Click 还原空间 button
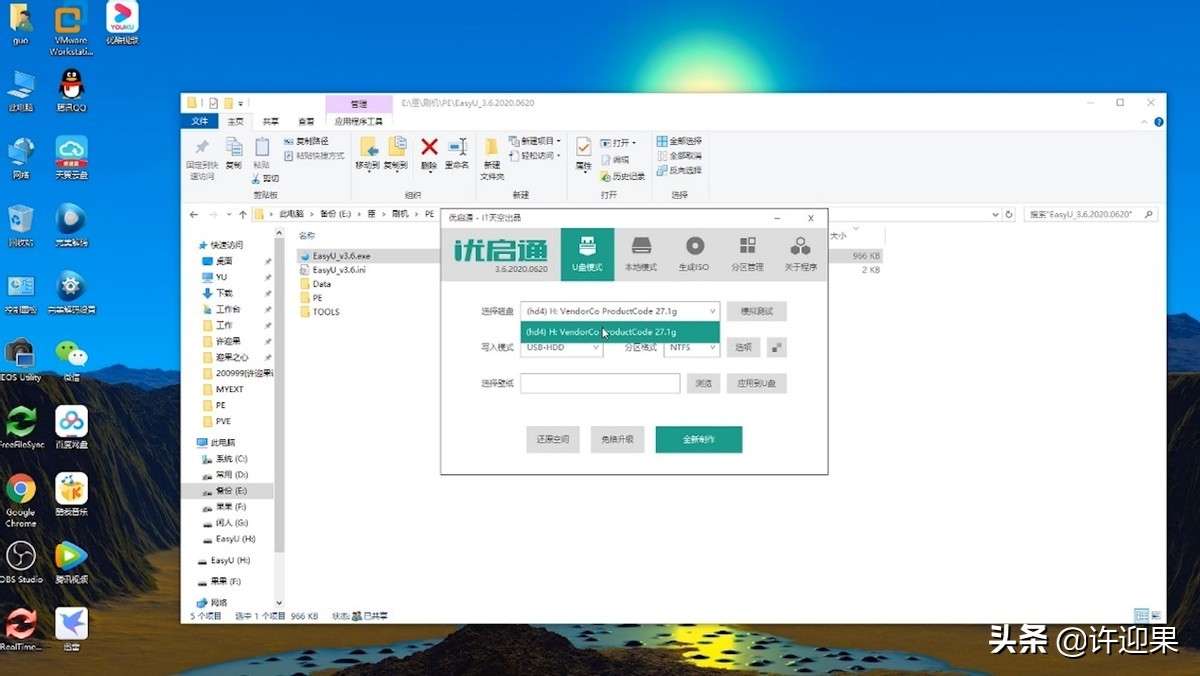Screen dimensions: 1200x676 pyautogui.click(x=553, y=439)
